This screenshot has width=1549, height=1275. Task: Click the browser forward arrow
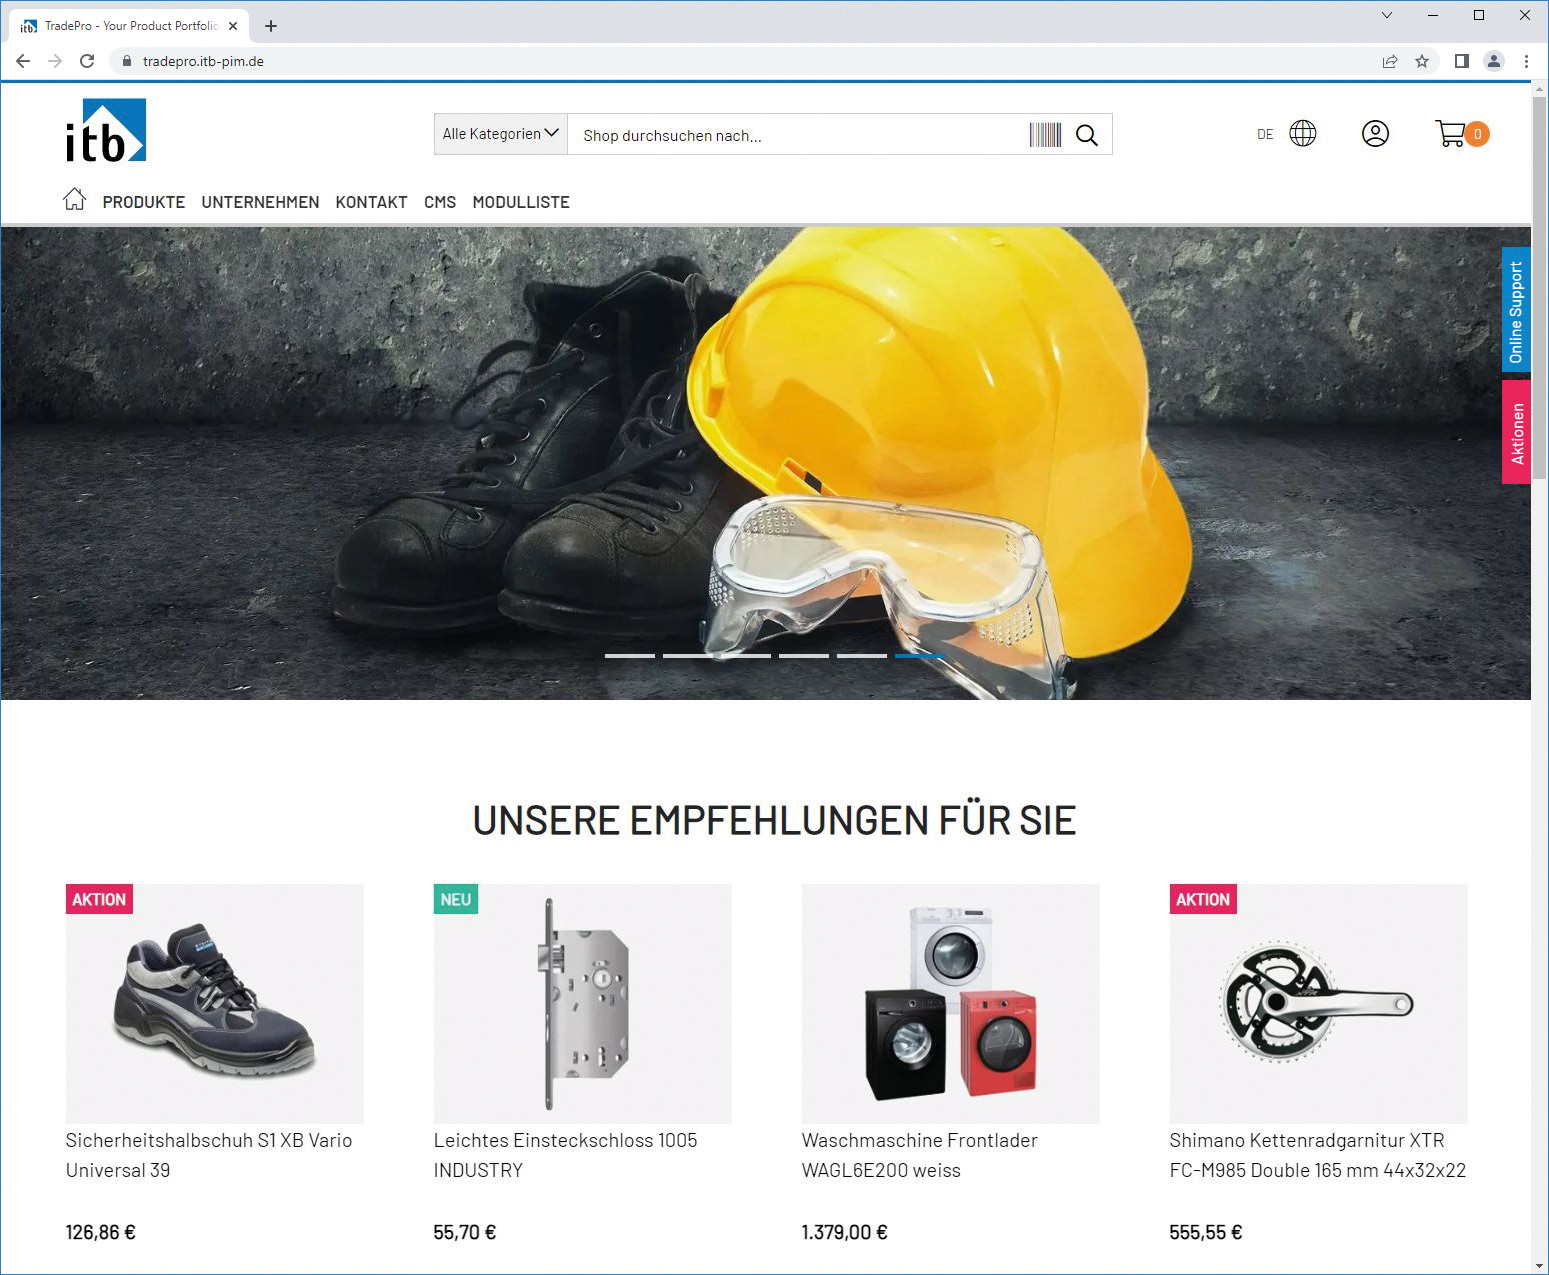click(55, 61)
